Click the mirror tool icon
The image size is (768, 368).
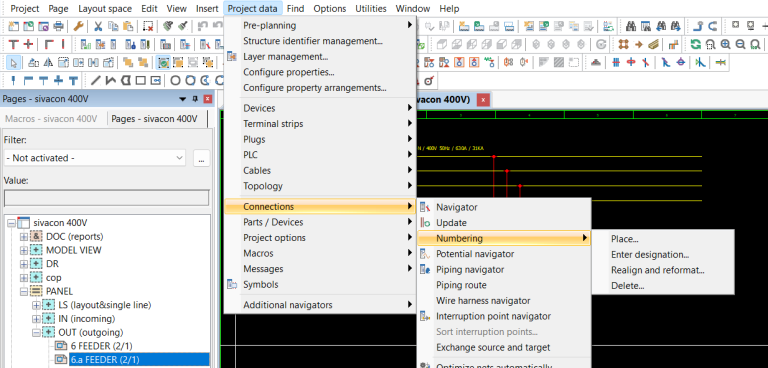(x=48, y=63)
